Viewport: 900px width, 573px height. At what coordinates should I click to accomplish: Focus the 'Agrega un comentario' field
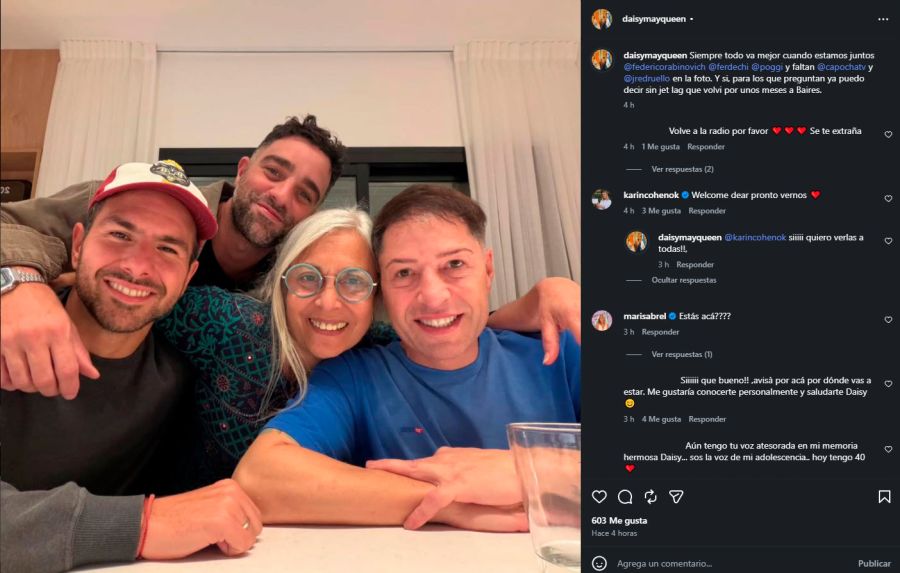720,563
